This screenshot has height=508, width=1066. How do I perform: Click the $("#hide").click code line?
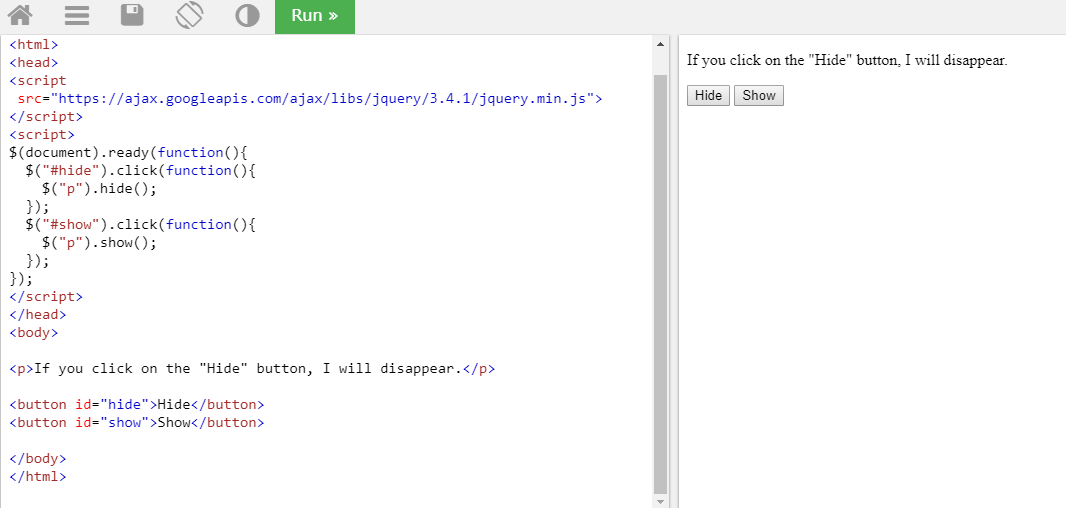coord(140,171)
